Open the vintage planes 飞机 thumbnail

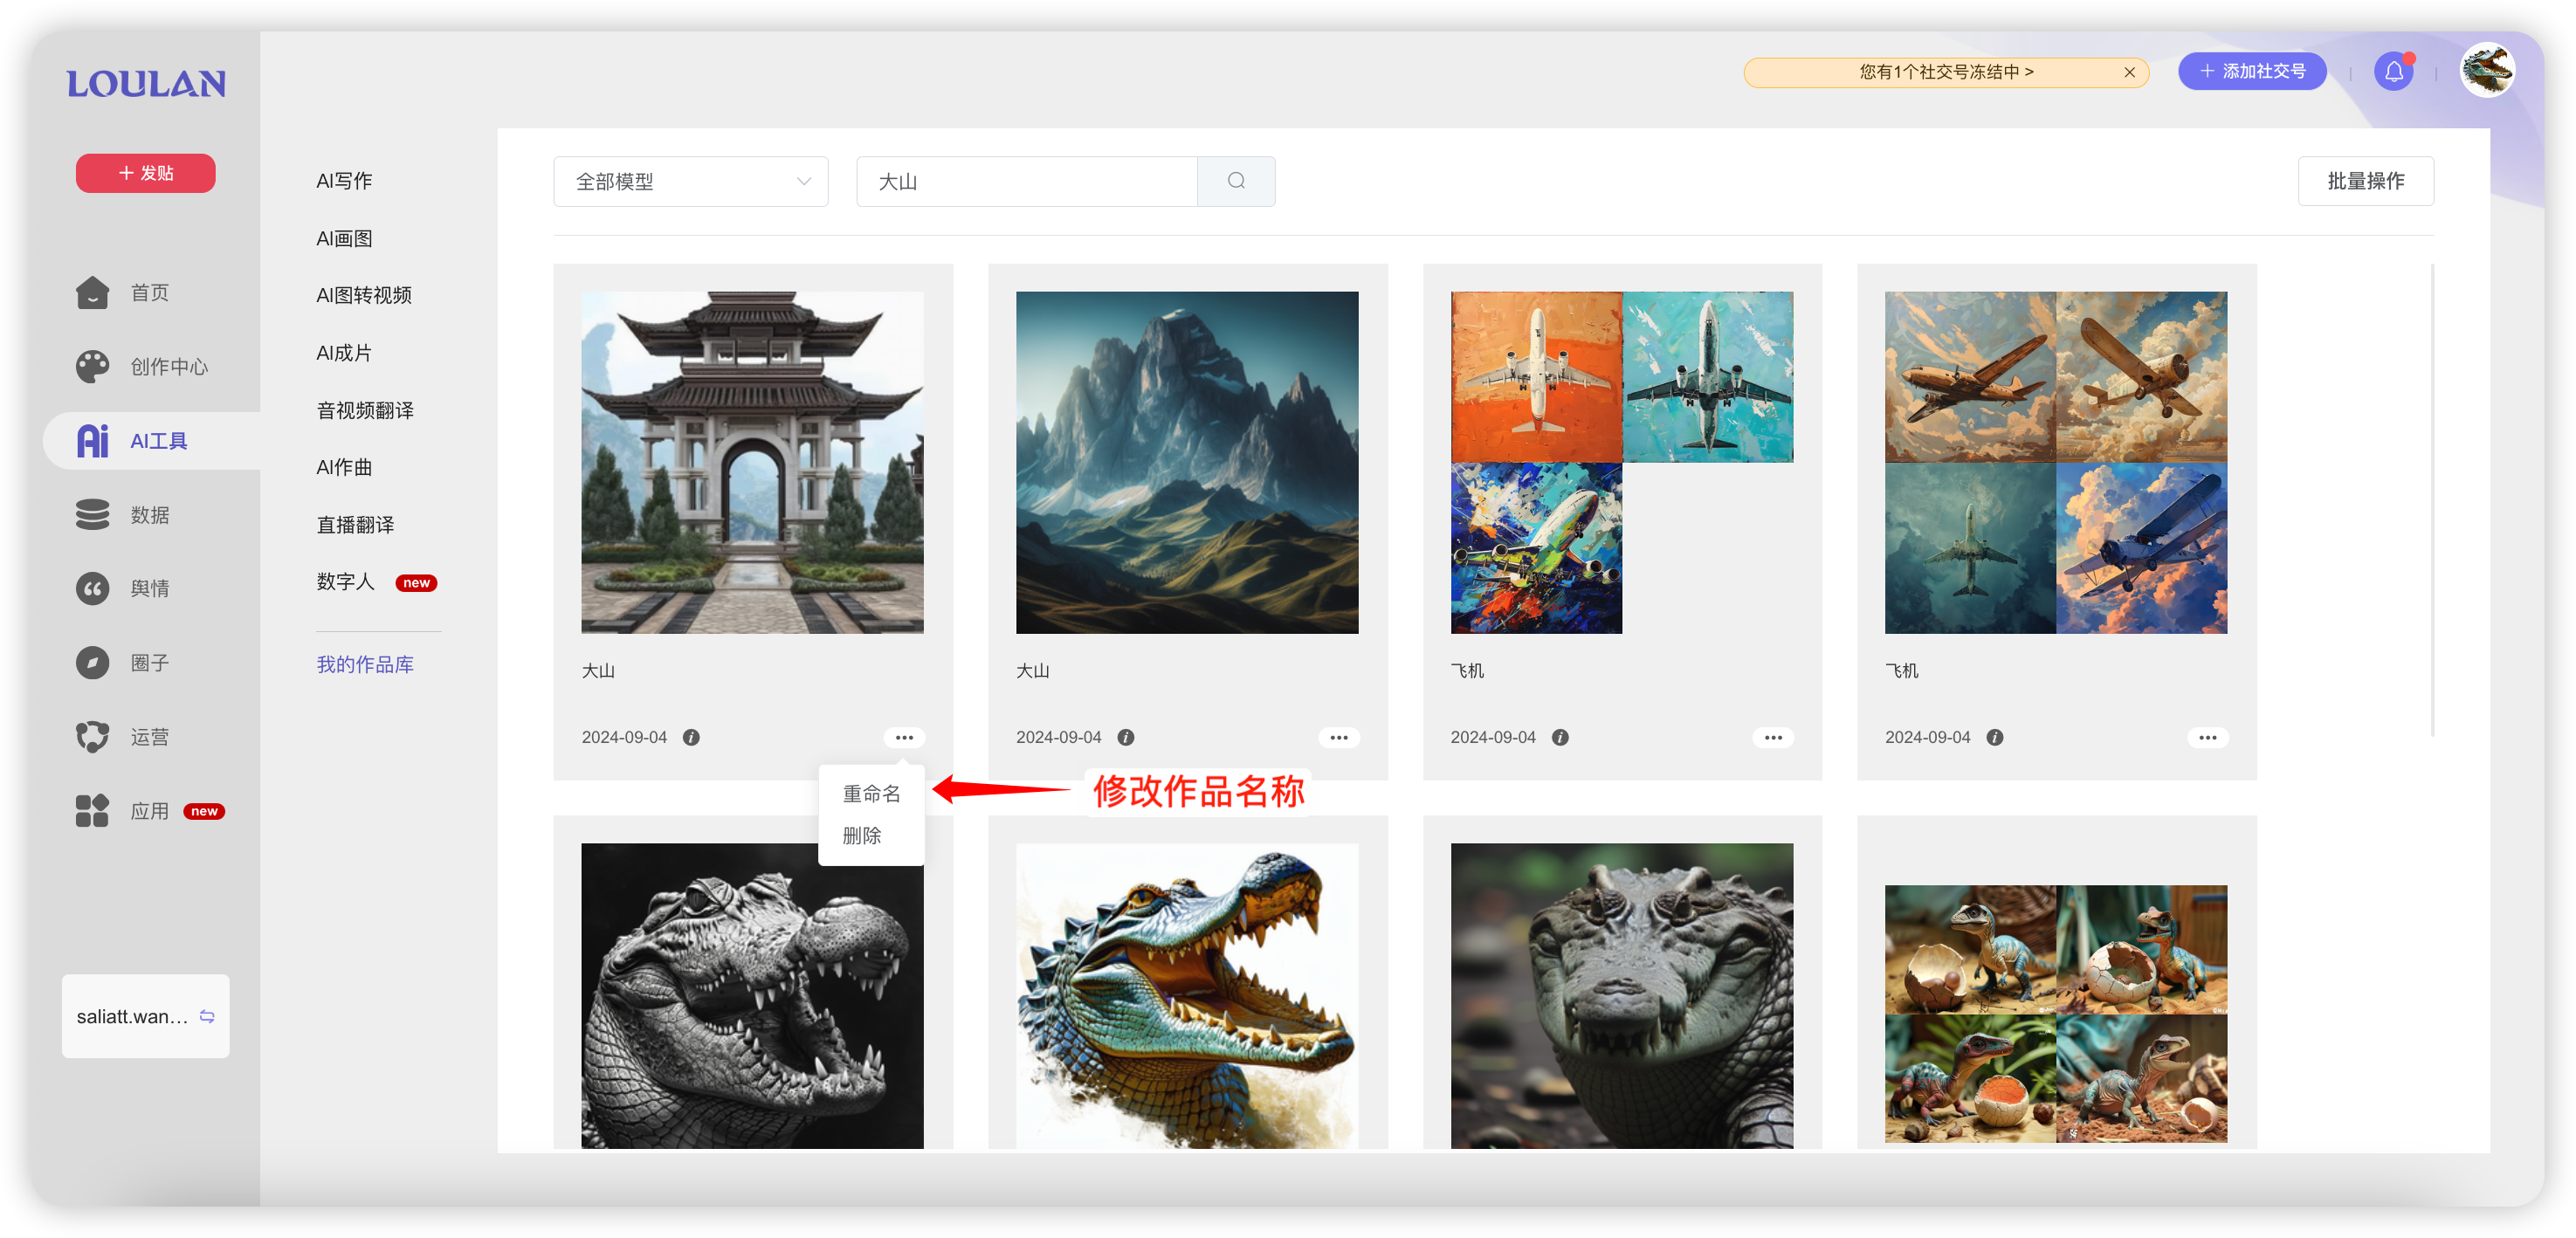[2056, 463]
